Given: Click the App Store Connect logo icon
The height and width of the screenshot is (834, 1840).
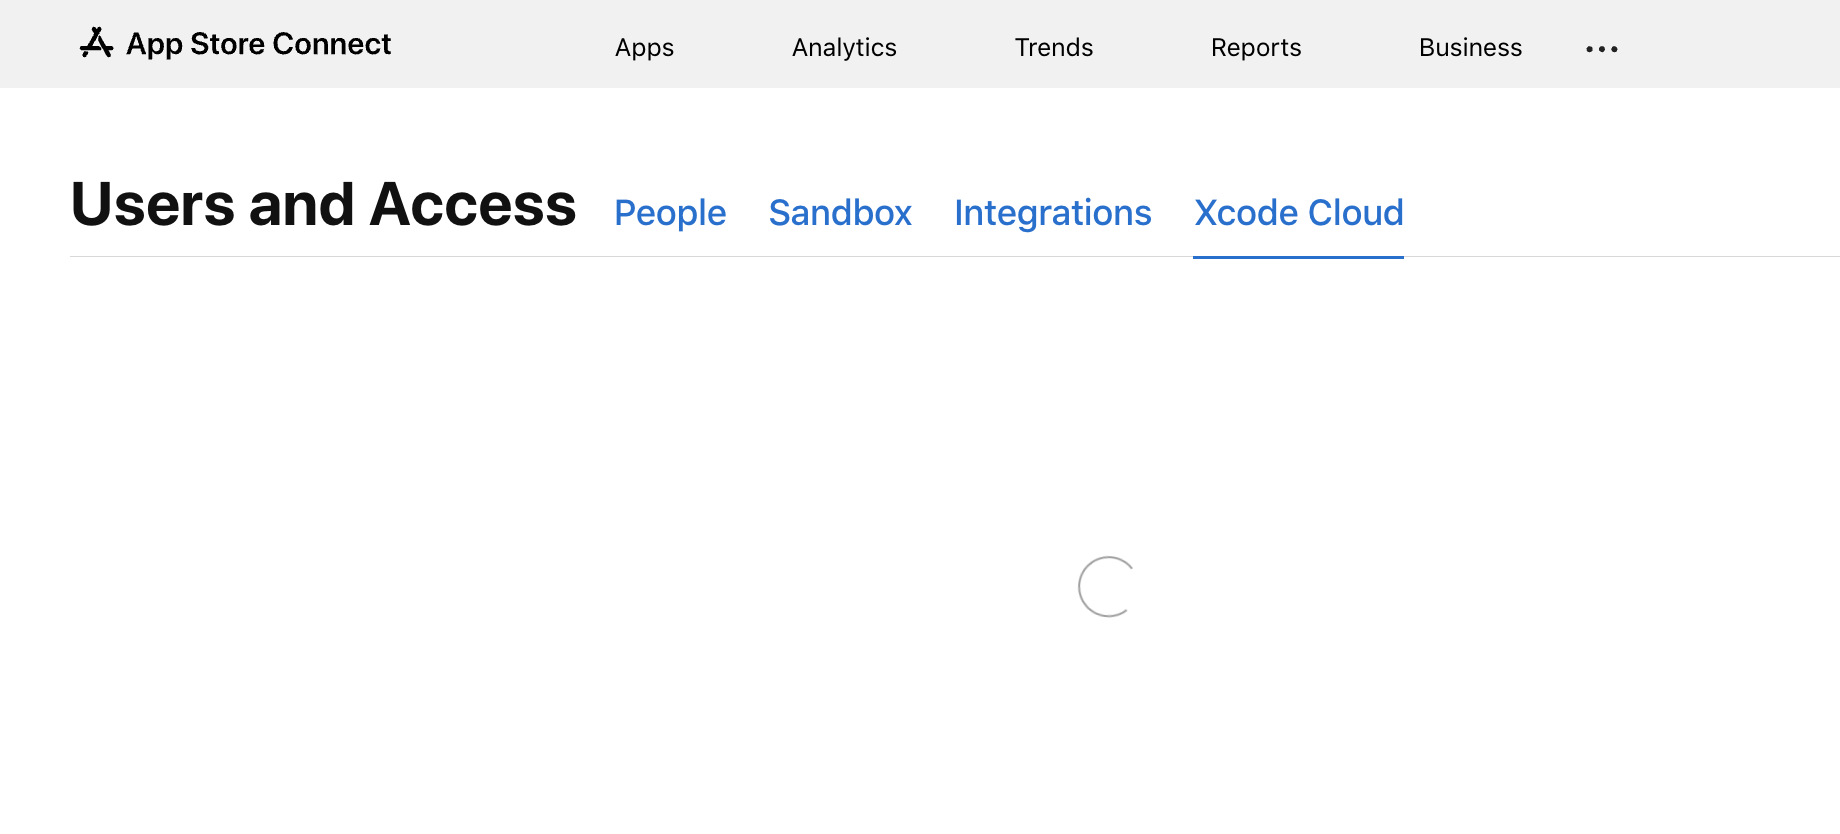Looking at the screenshot, I should tap(96, 43).
